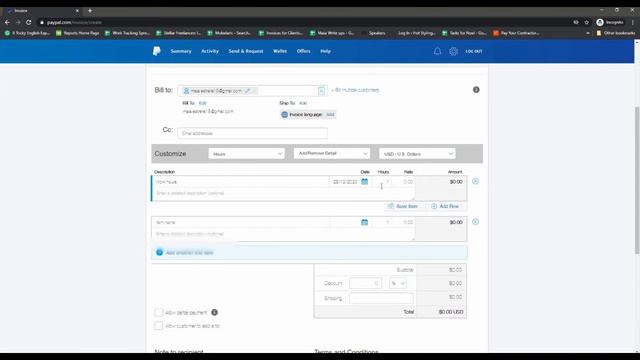640x360 pixels.
Task: Click the plus icon of Add another line item
Action: click(x=160, y=253)
